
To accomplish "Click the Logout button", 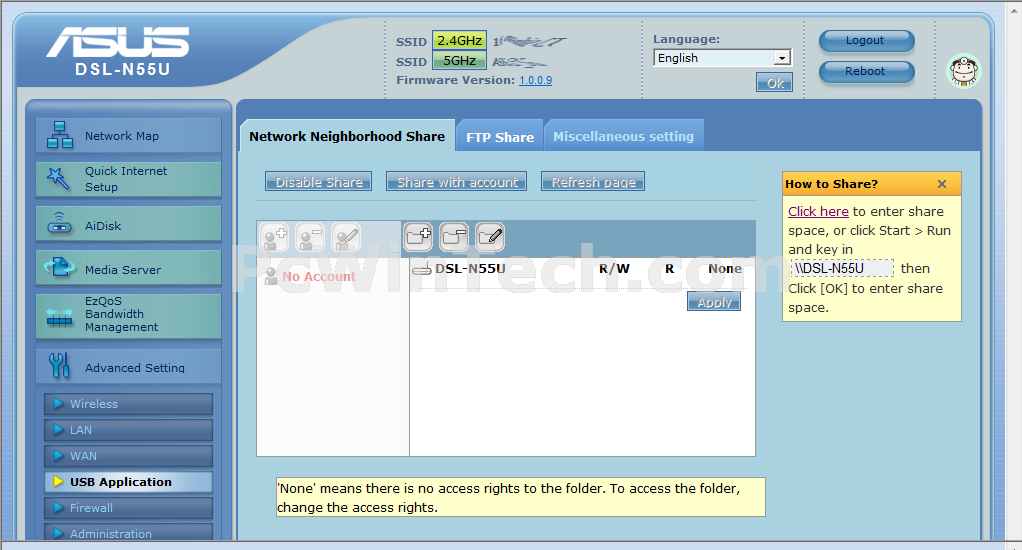I will coord(866,40).
